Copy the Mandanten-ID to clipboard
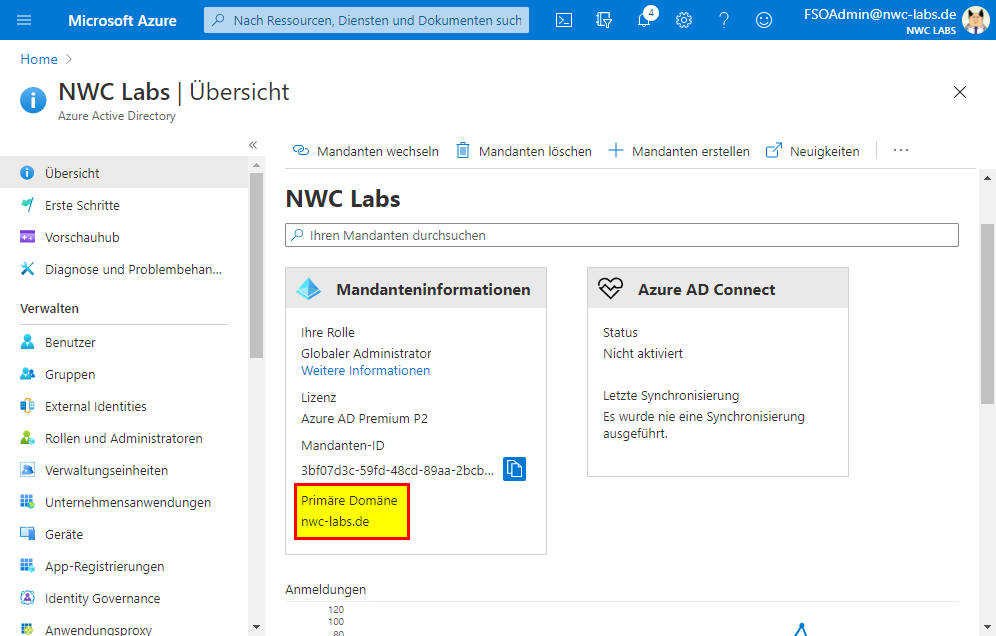996x636 pixels. (514, 469)
